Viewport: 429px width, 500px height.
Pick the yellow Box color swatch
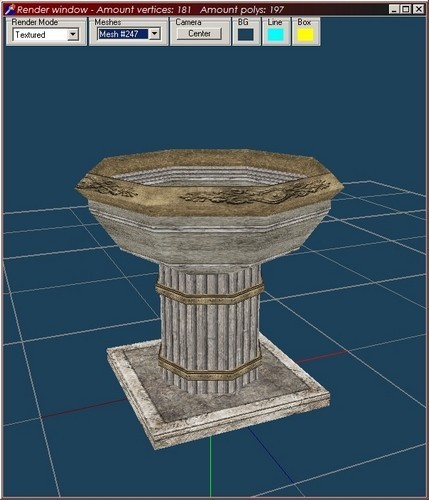pos(305,35)
